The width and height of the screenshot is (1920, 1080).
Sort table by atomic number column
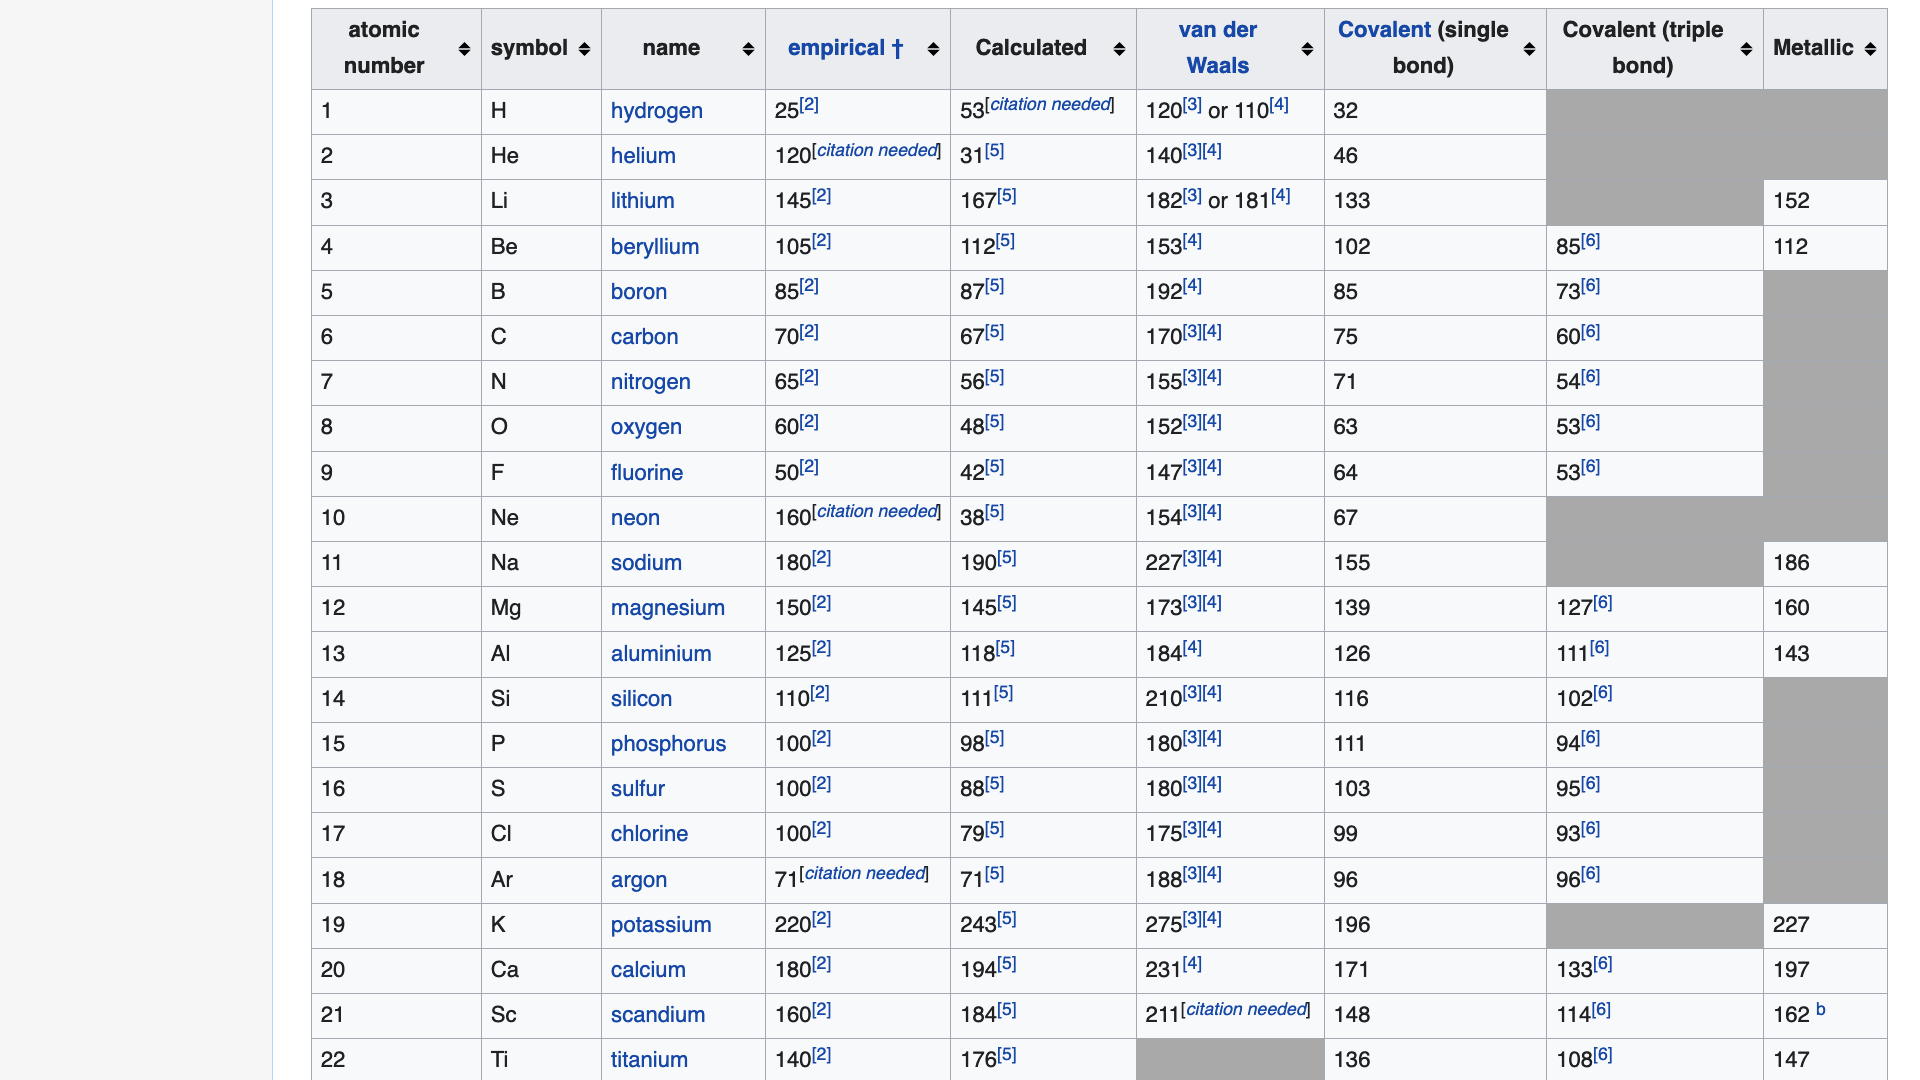464,49
